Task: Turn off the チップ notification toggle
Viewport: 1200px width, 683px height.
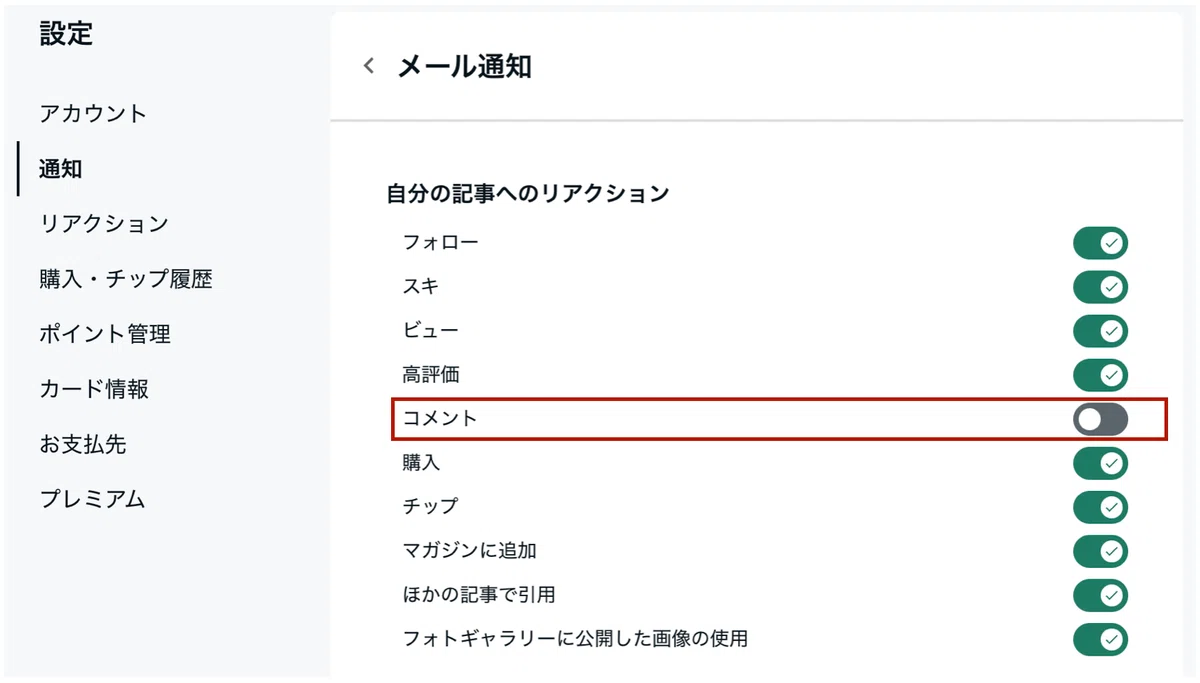Action: (1100, 507)
